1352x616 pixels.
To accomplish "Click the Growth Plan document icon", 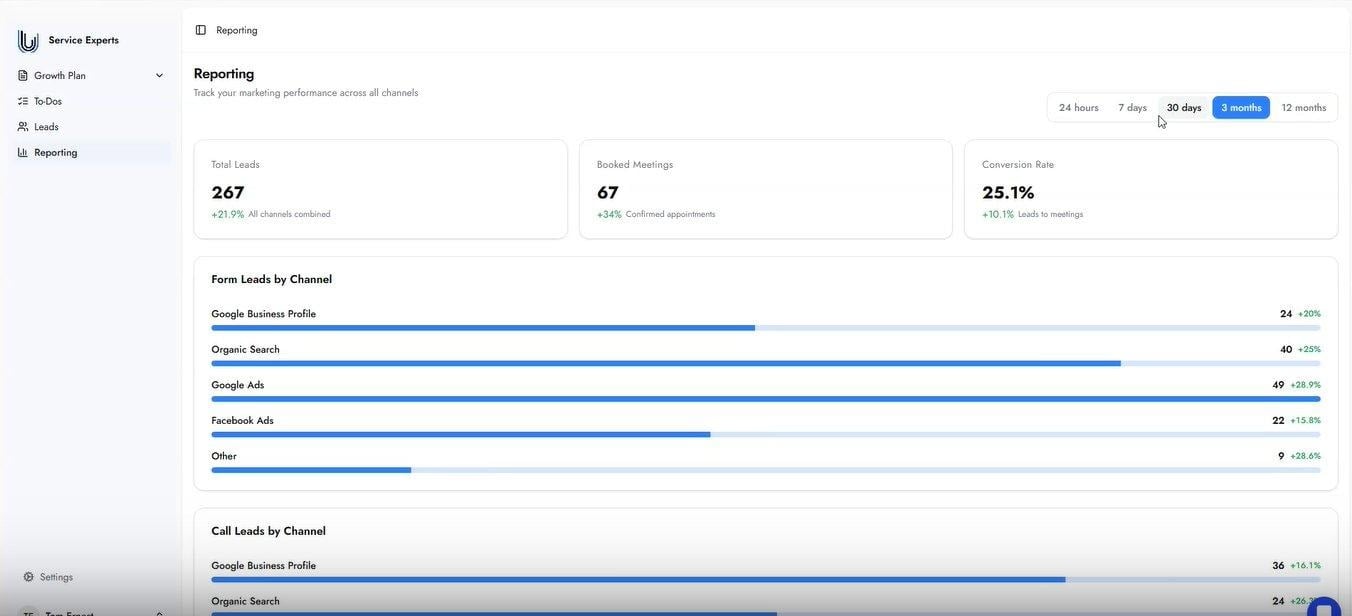I will tap(23, 76).
